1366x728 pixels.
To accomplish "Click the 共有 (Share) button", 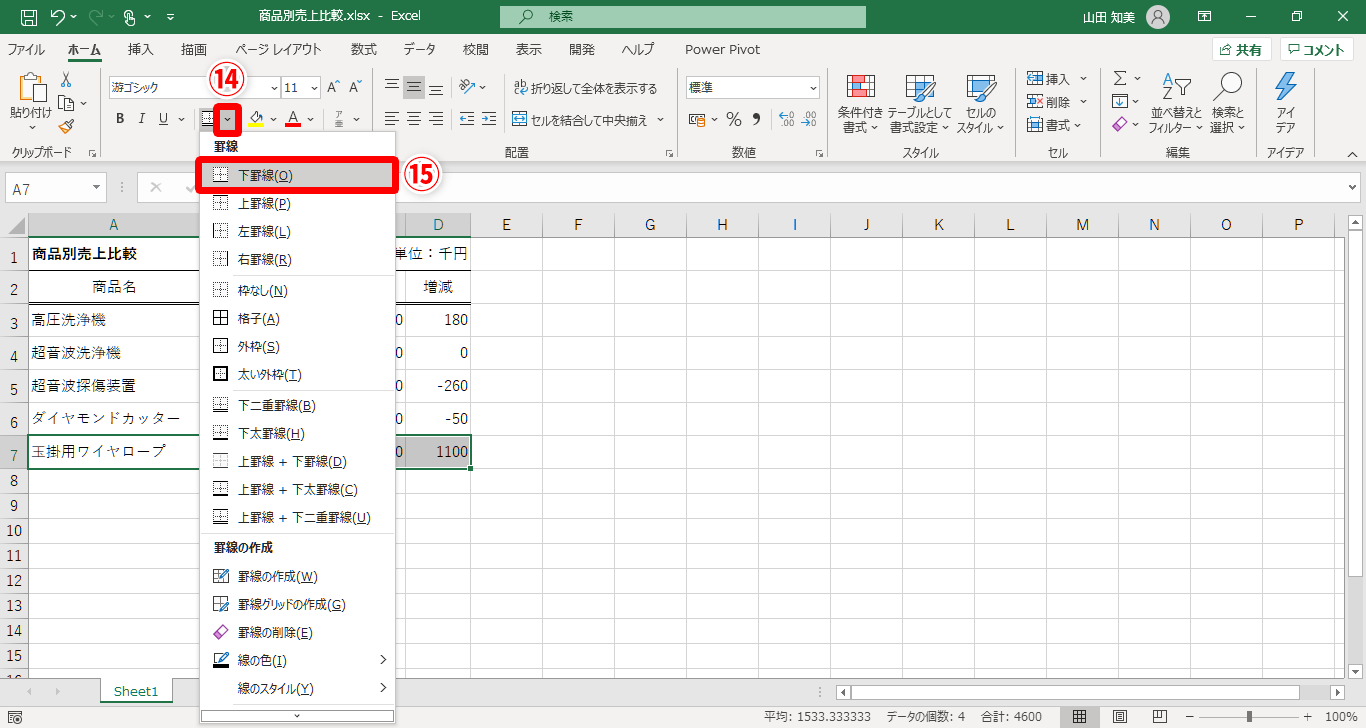I will tap(1241, 49).
